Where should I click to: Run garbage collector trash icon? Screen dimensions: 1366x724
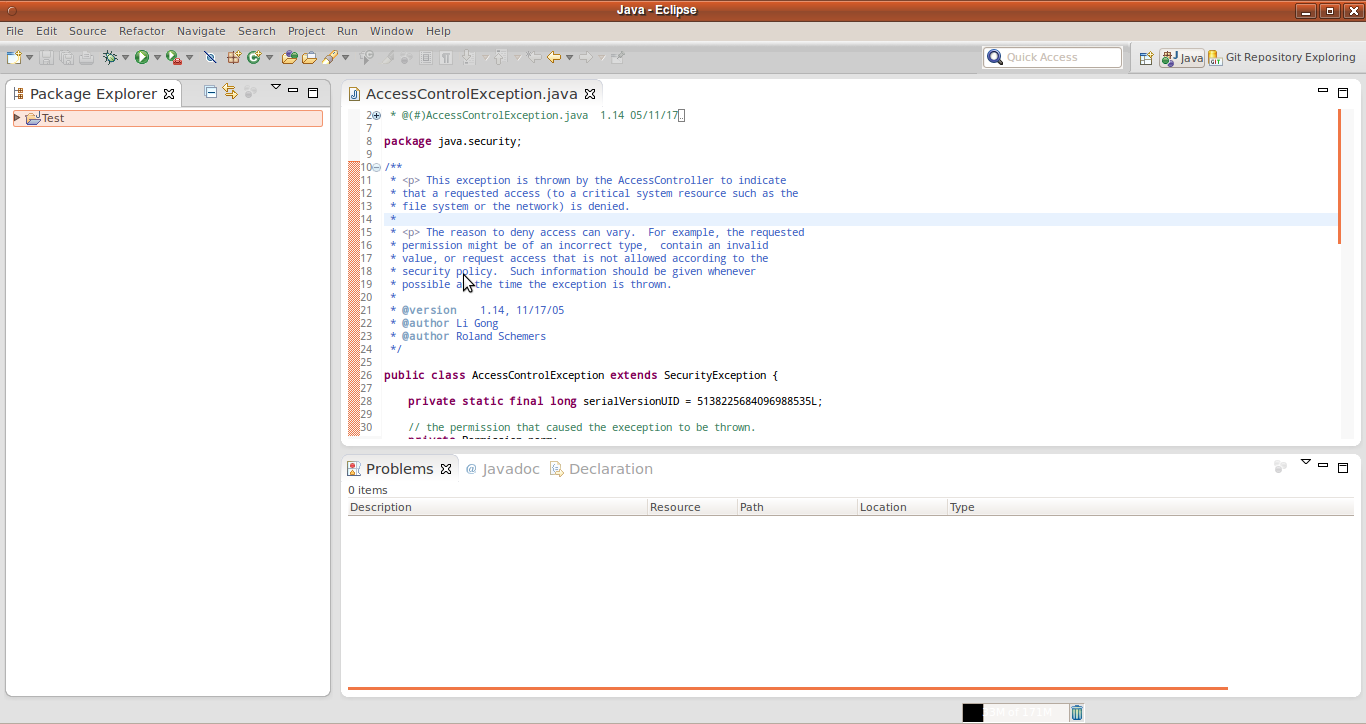point(1077,712)
